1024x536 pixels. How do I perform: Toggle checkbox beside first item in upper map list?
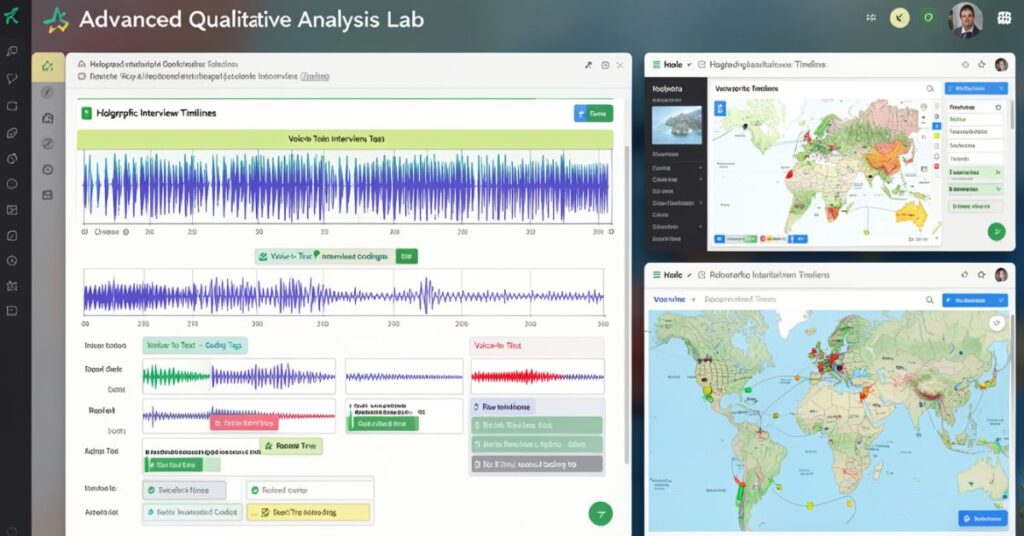(x=998, y=107)
